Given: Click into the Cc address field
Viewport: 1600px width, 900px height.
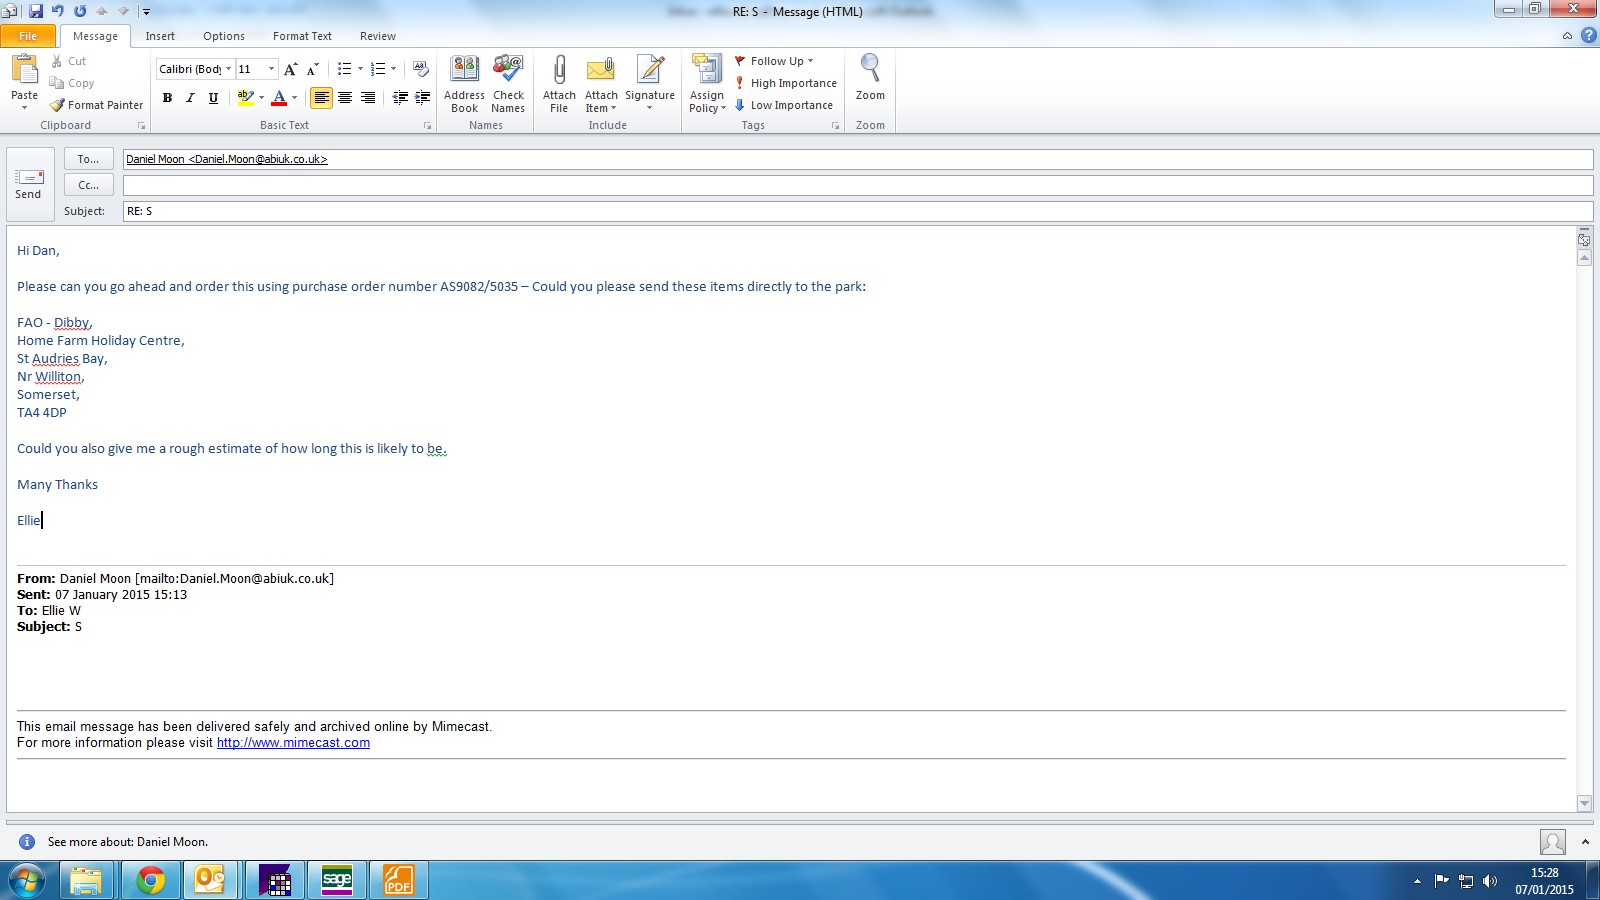Looking at the screenshot, I should pos(858,185).
